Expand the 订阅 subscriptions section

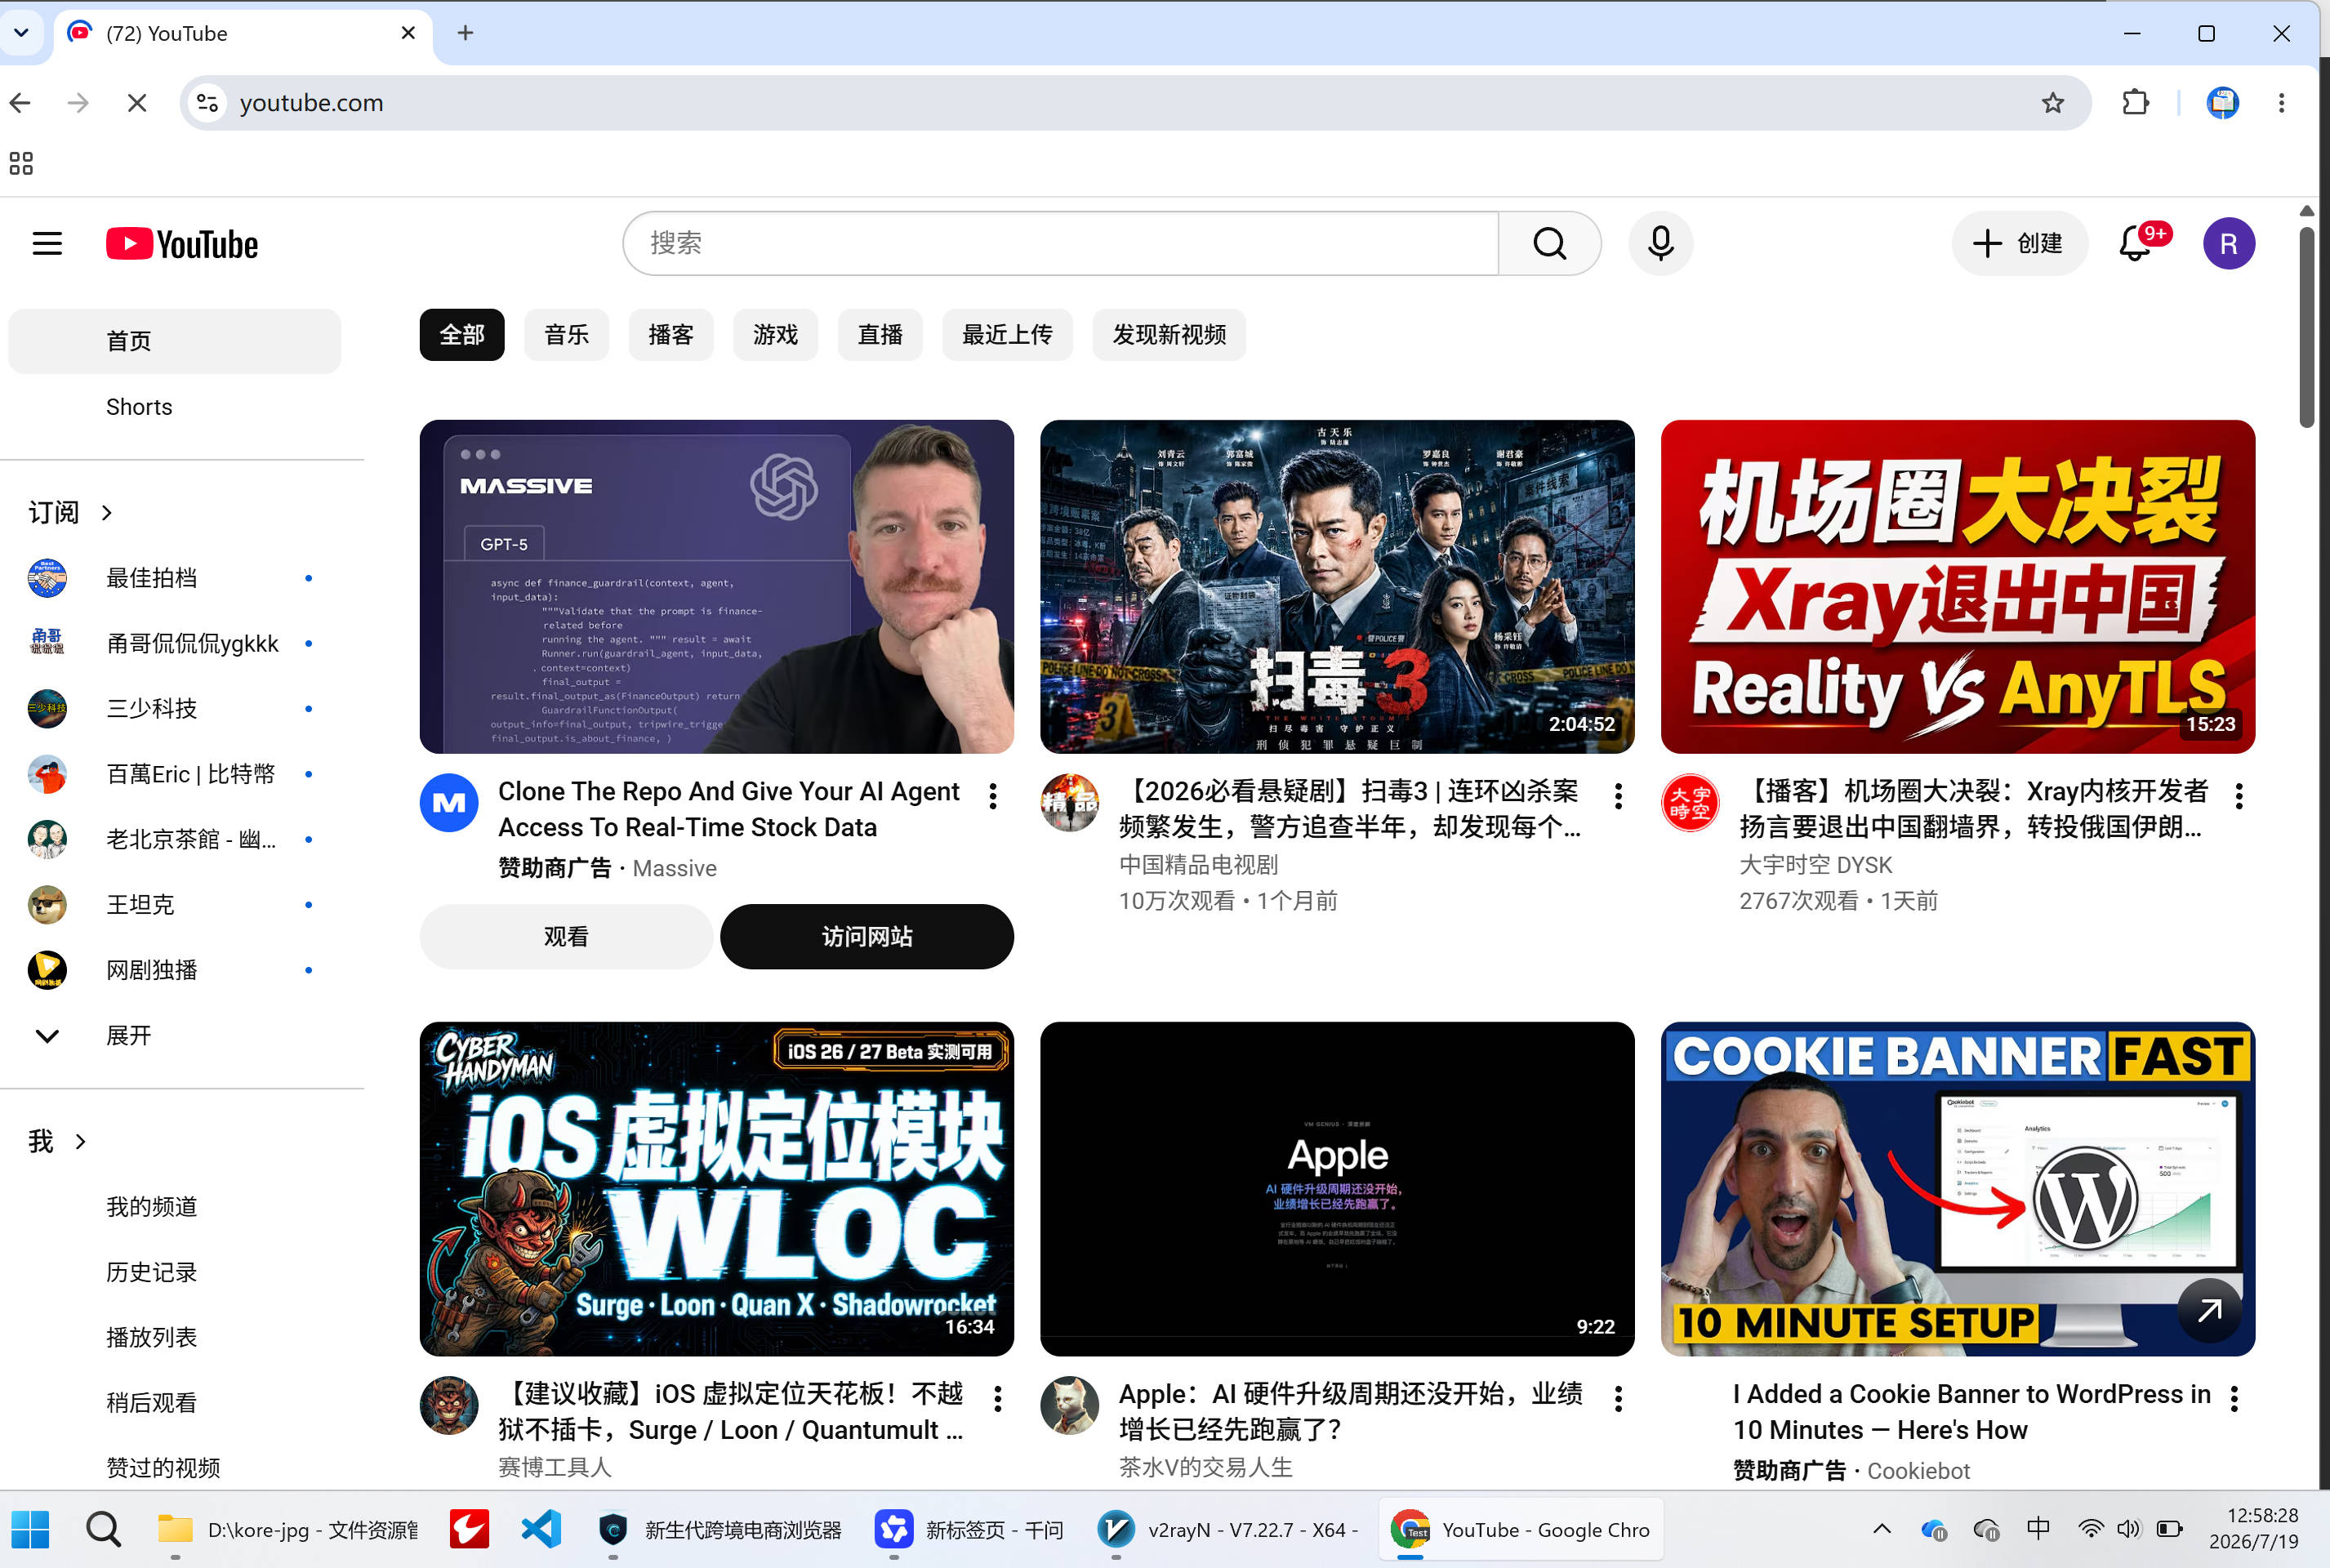[x=70, y=513]
